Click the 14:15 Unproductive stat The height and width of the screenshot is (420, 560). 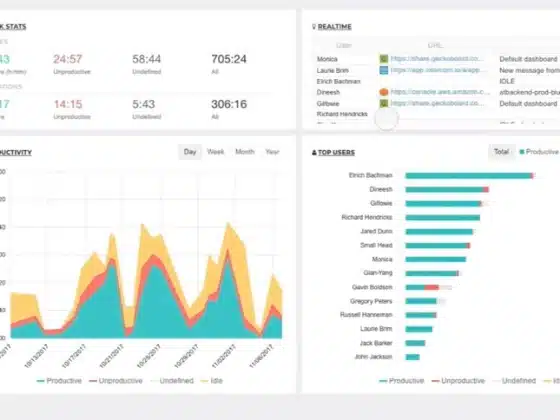pos(68,104)
